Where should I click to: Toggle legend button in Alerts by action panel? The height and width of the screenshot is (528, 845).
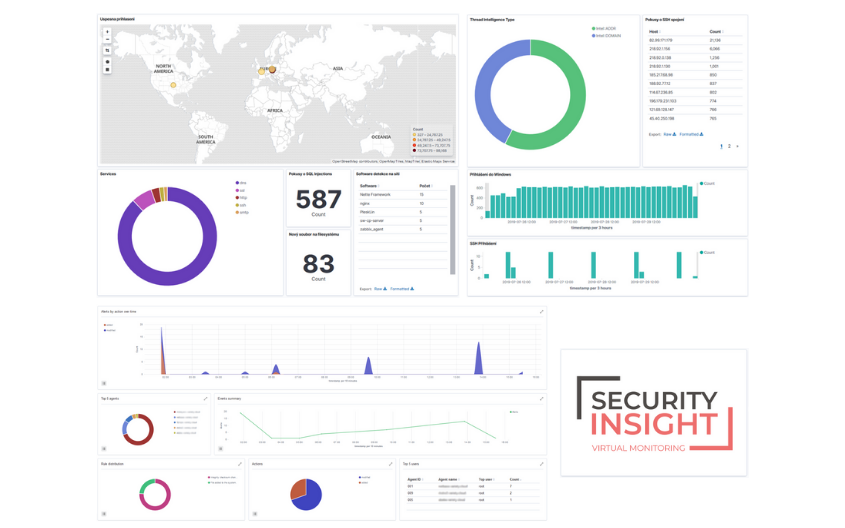(104, 384)
